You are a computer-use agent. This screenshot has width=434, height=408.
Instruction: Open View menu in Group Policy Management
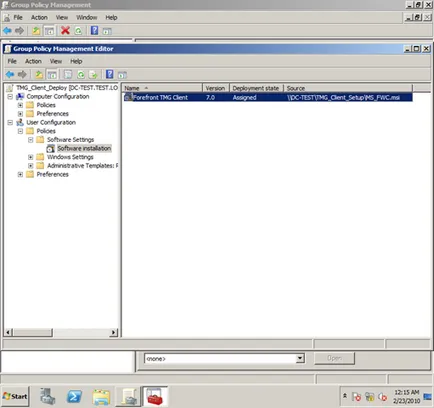pos(62,17)
